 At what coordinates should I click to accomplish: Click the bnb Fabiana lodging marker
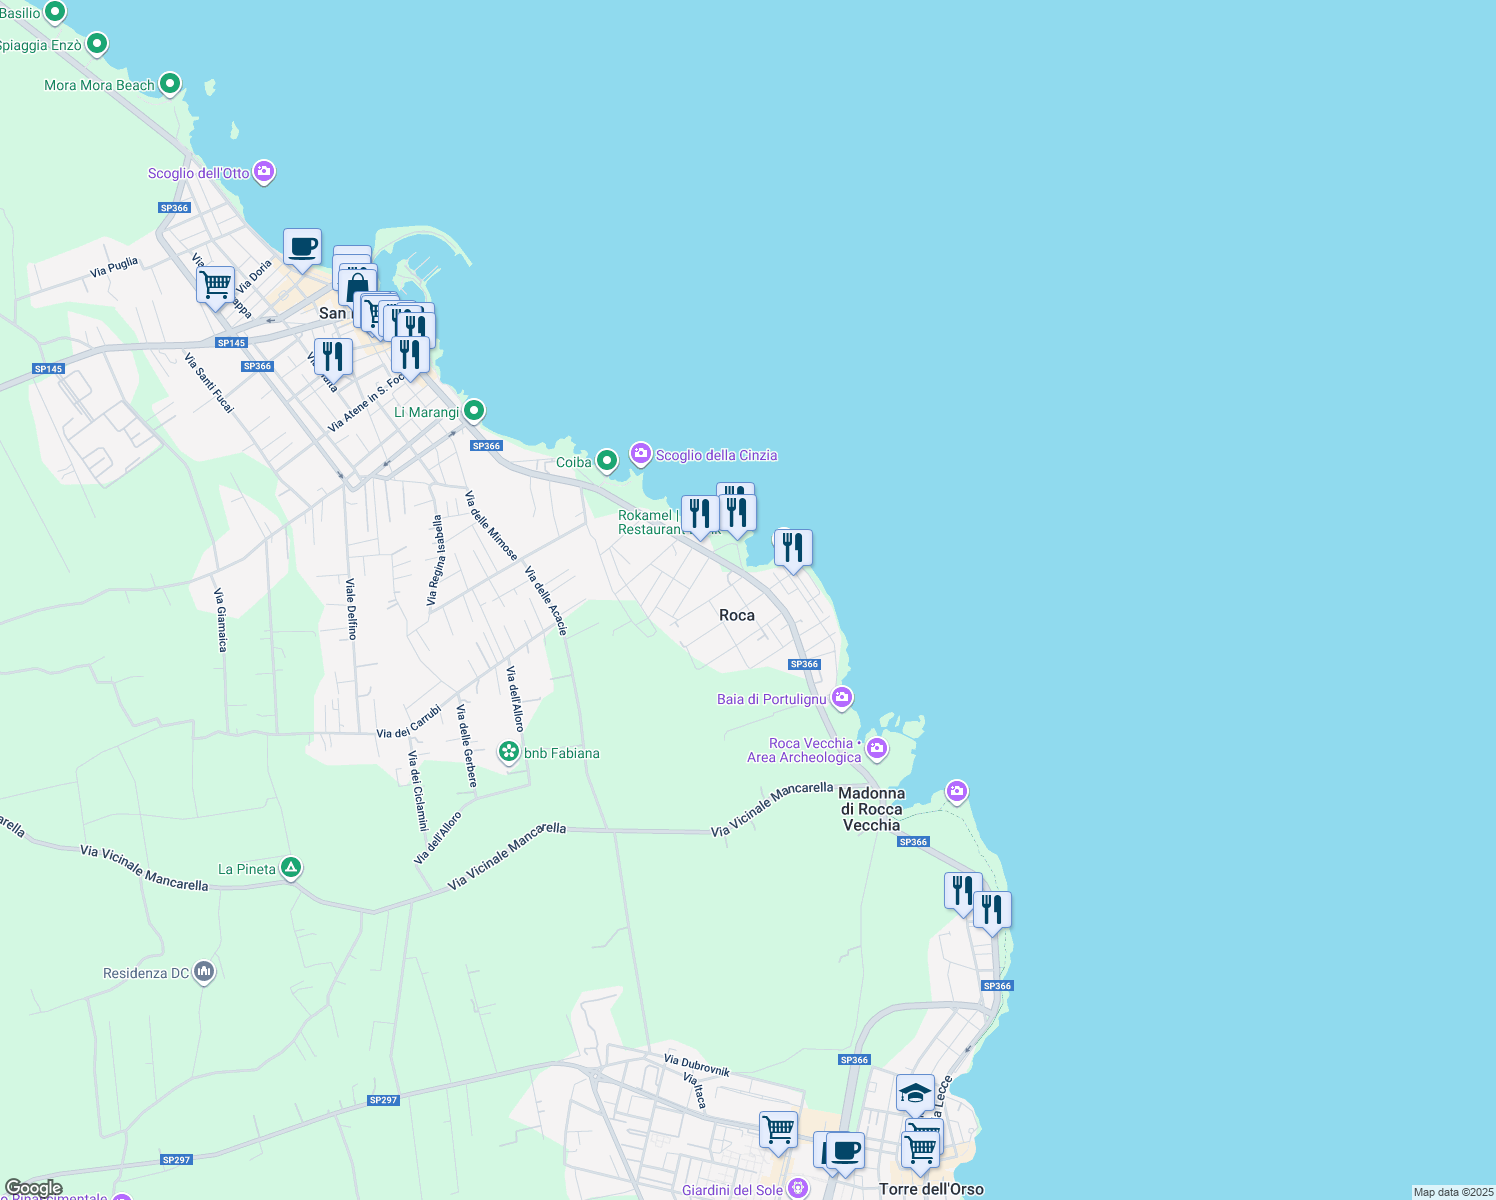pos(509,751)
